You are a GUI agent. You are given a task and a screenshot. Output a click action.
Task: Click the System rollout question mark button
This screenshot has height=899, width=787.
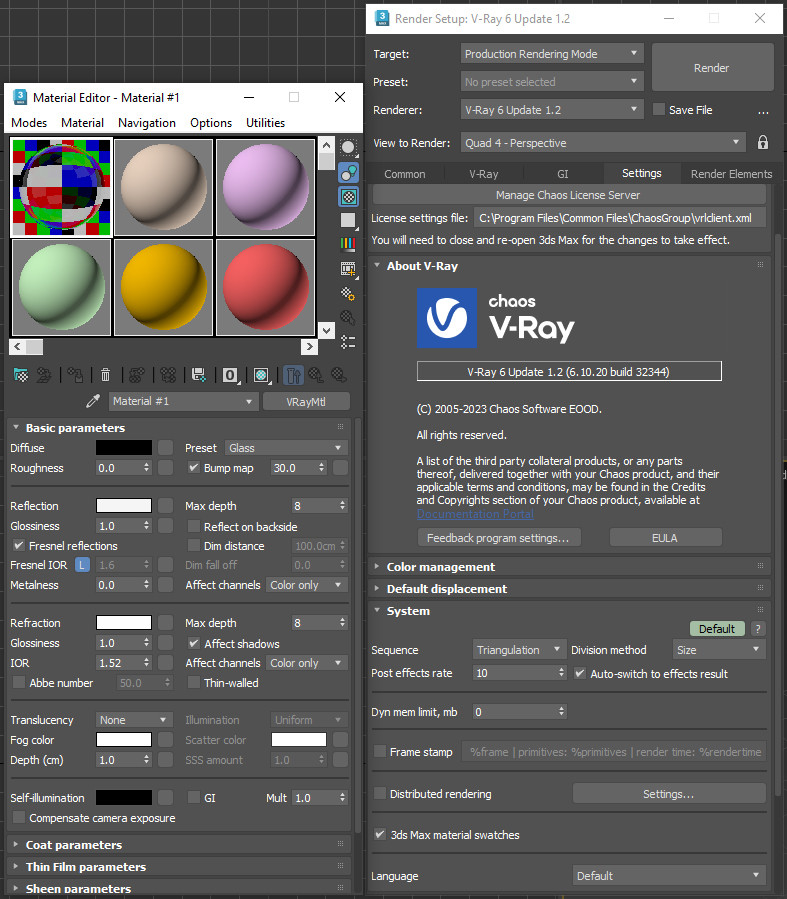click(758, 629)
